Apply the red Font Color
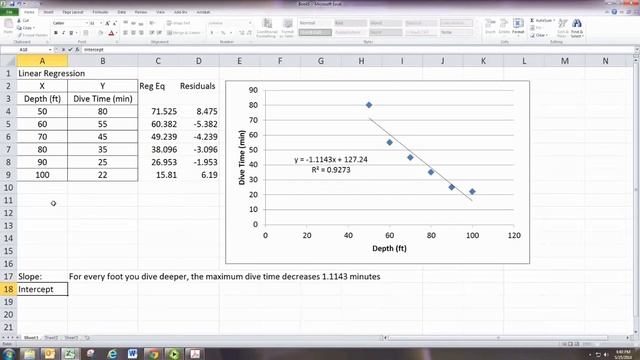The image size is (640, 360). point(111,33)
